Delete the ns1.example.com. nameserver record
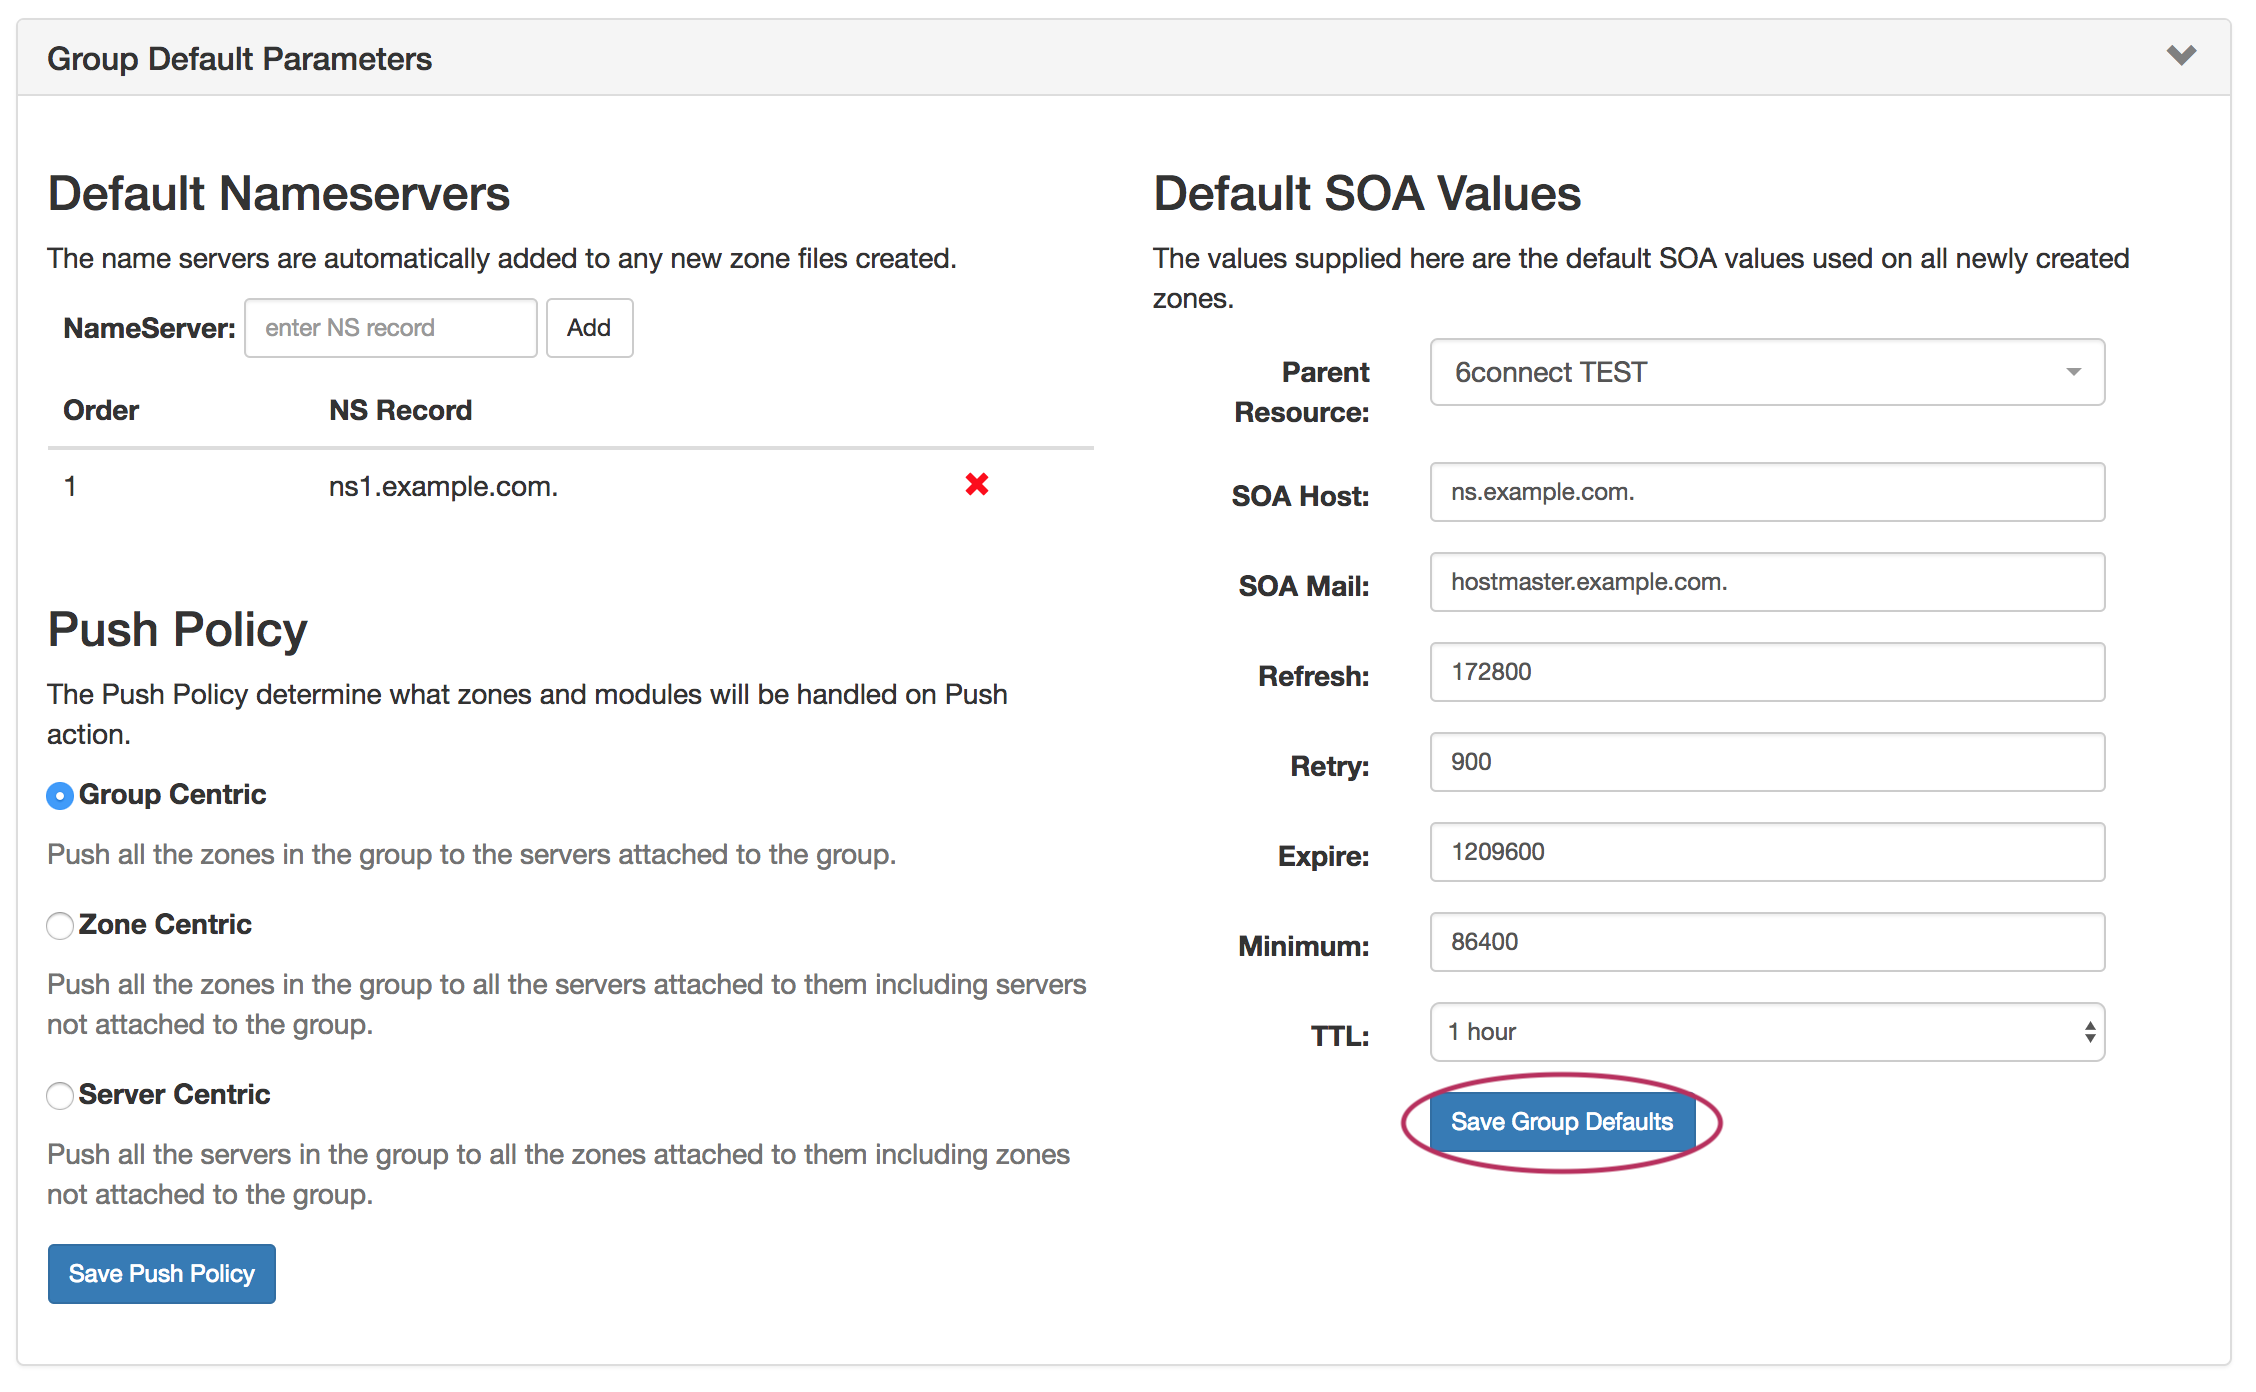This screenshot has height=1392, width=2256. [x=976, y=485]
